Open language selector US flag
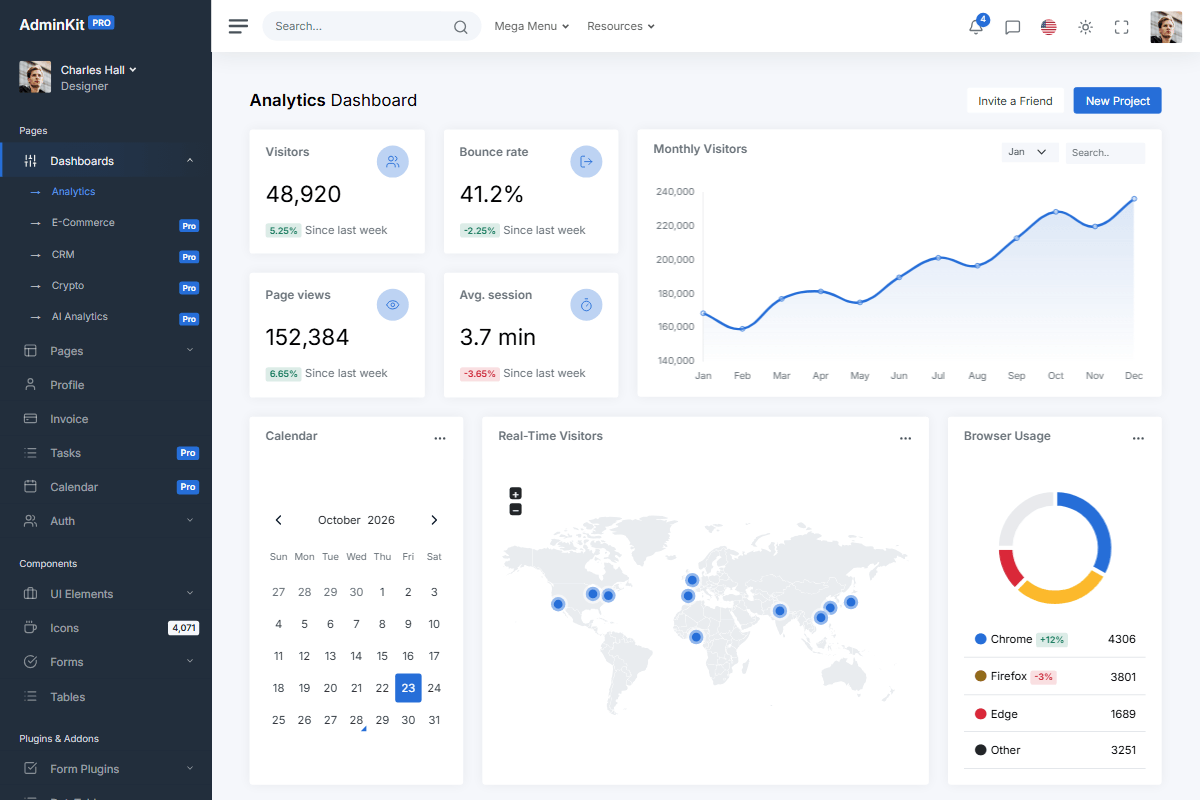Viewport: 1200px width, 800px height. click(x=1048, y=27)
